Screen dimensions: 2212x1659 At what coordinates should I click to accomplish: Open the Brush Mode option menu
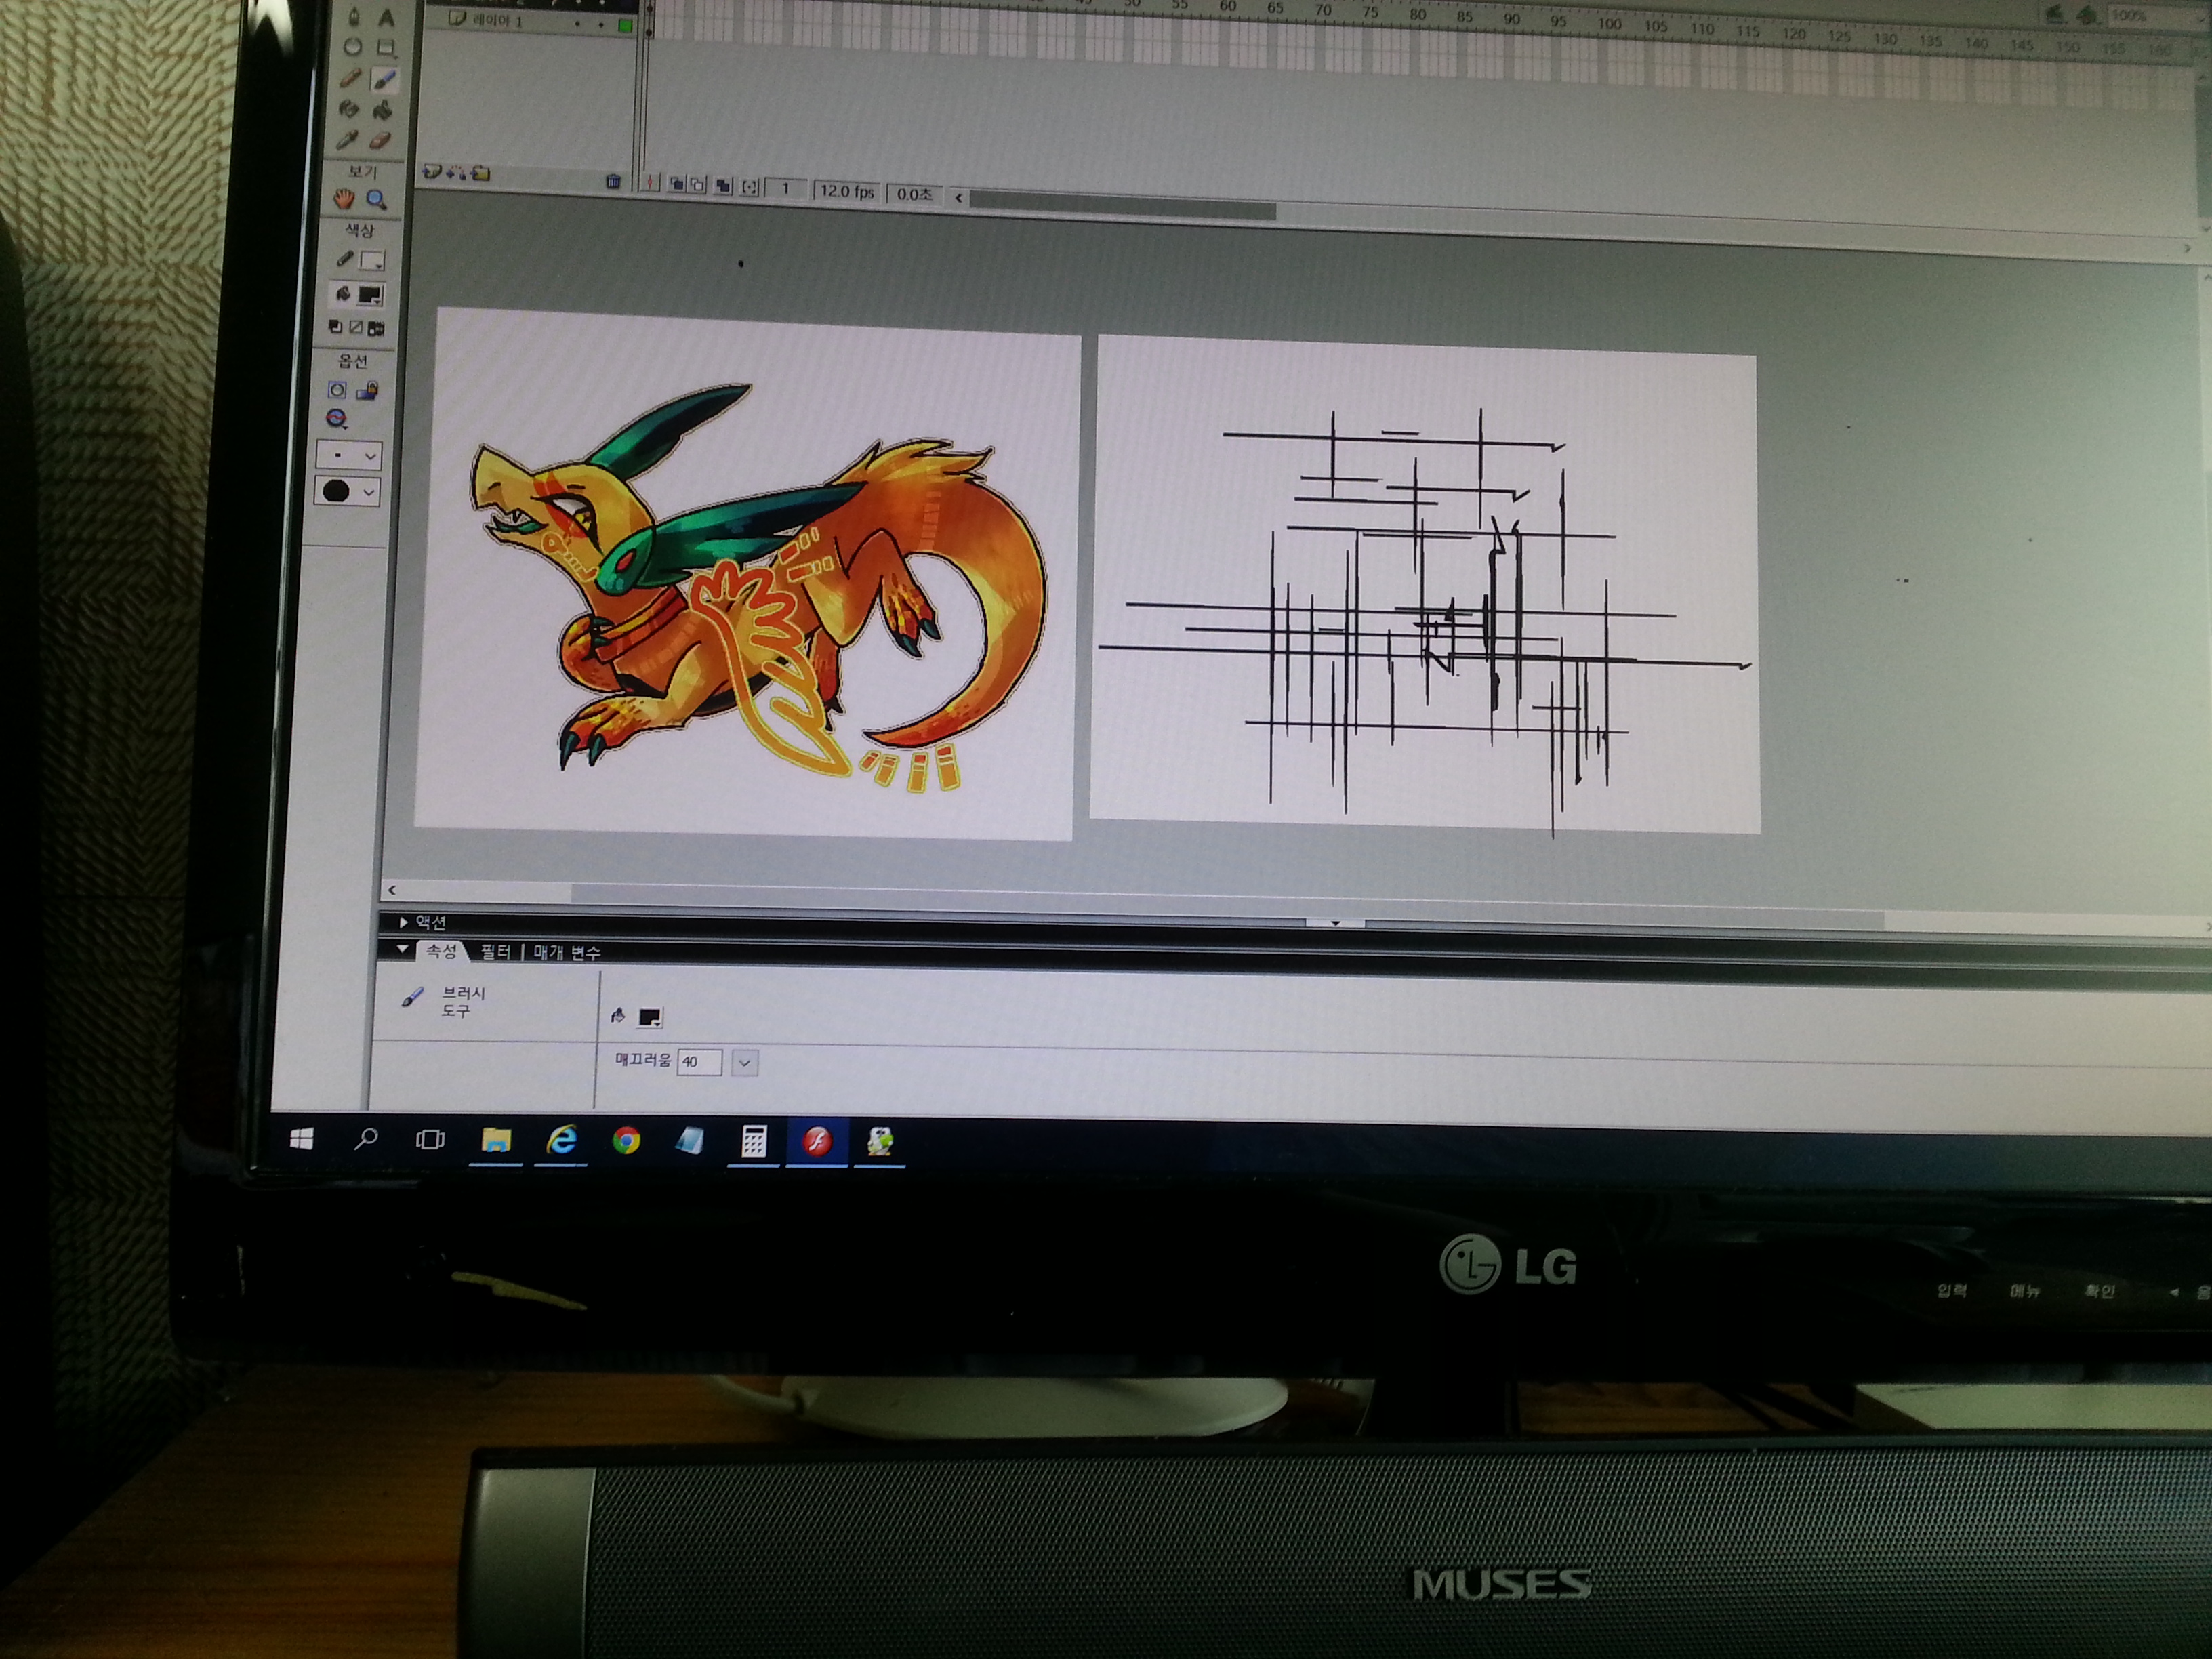337,419
